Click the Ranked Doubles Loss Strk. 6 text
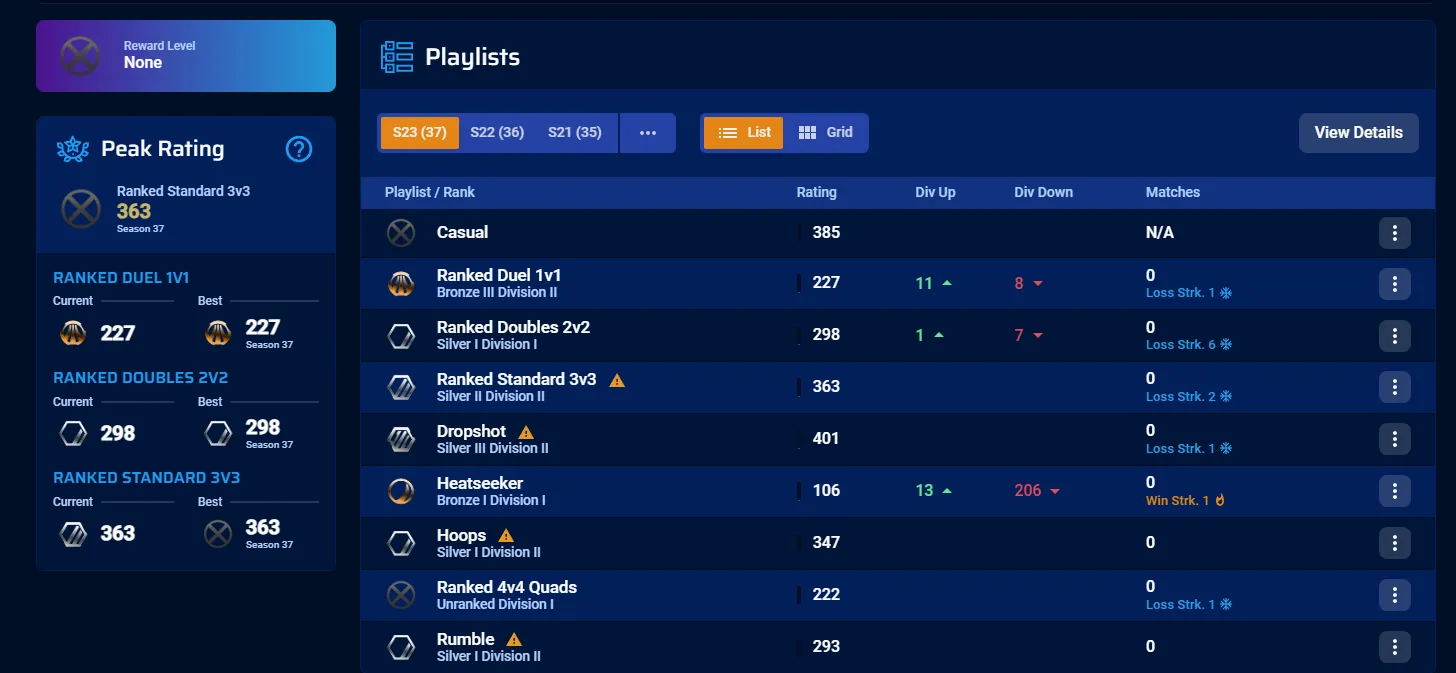 click(x=1181, y=344)
